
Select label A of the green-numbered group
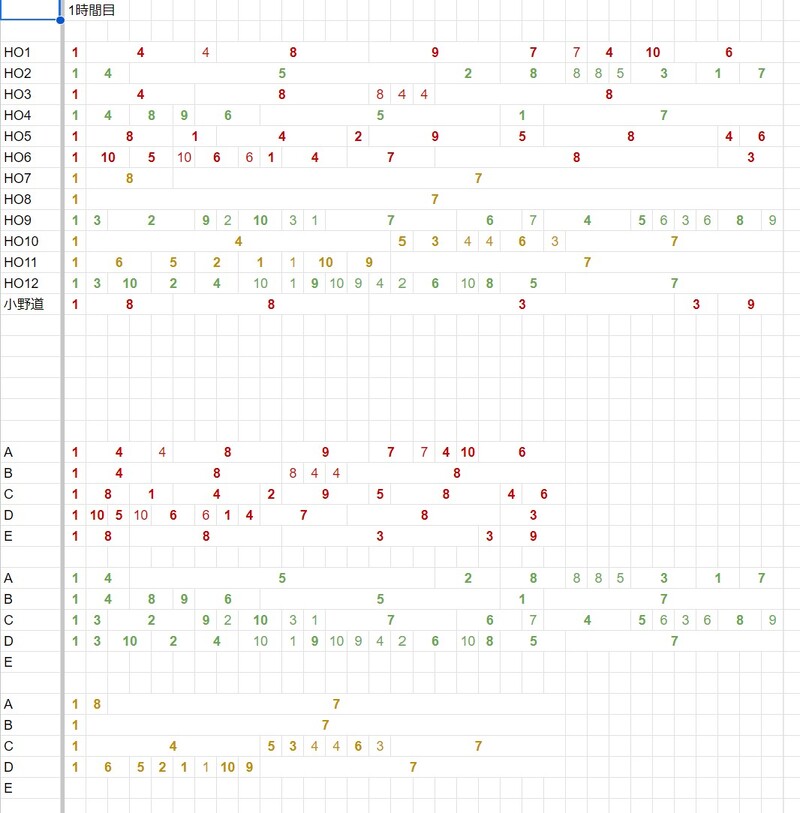click(8, 578)
